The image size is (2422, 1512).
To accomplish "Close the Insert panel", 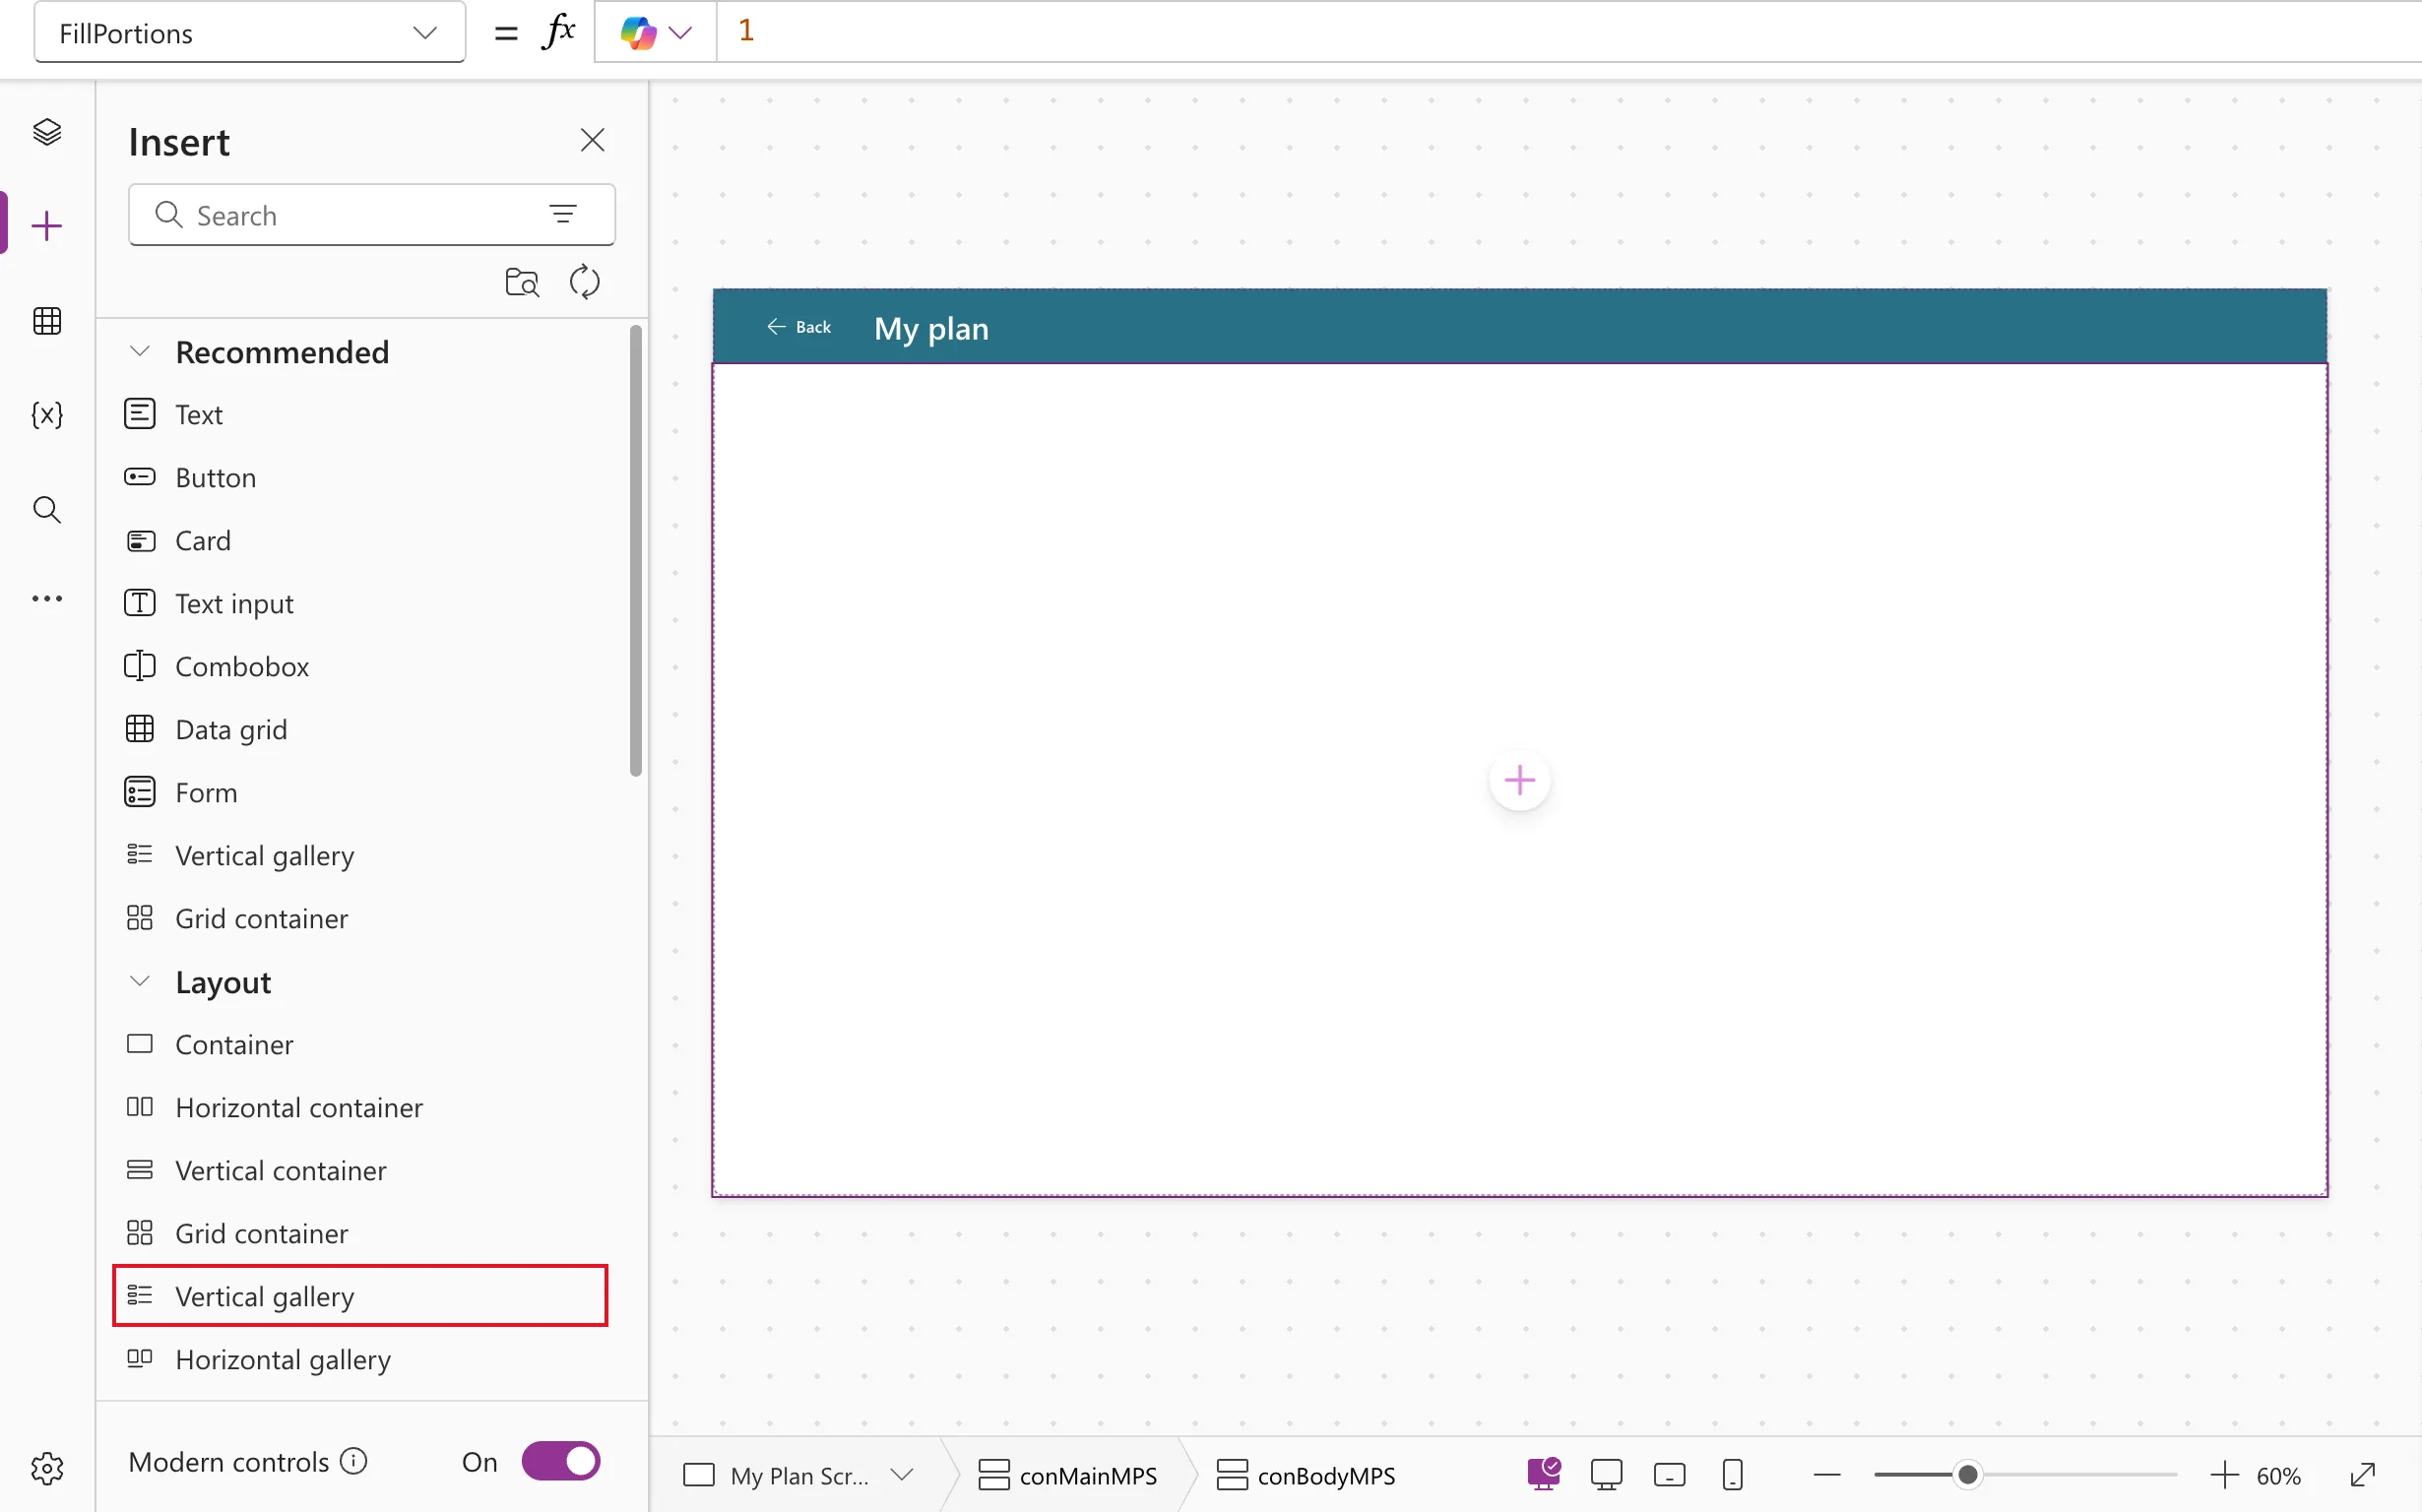I will [592, 140].
